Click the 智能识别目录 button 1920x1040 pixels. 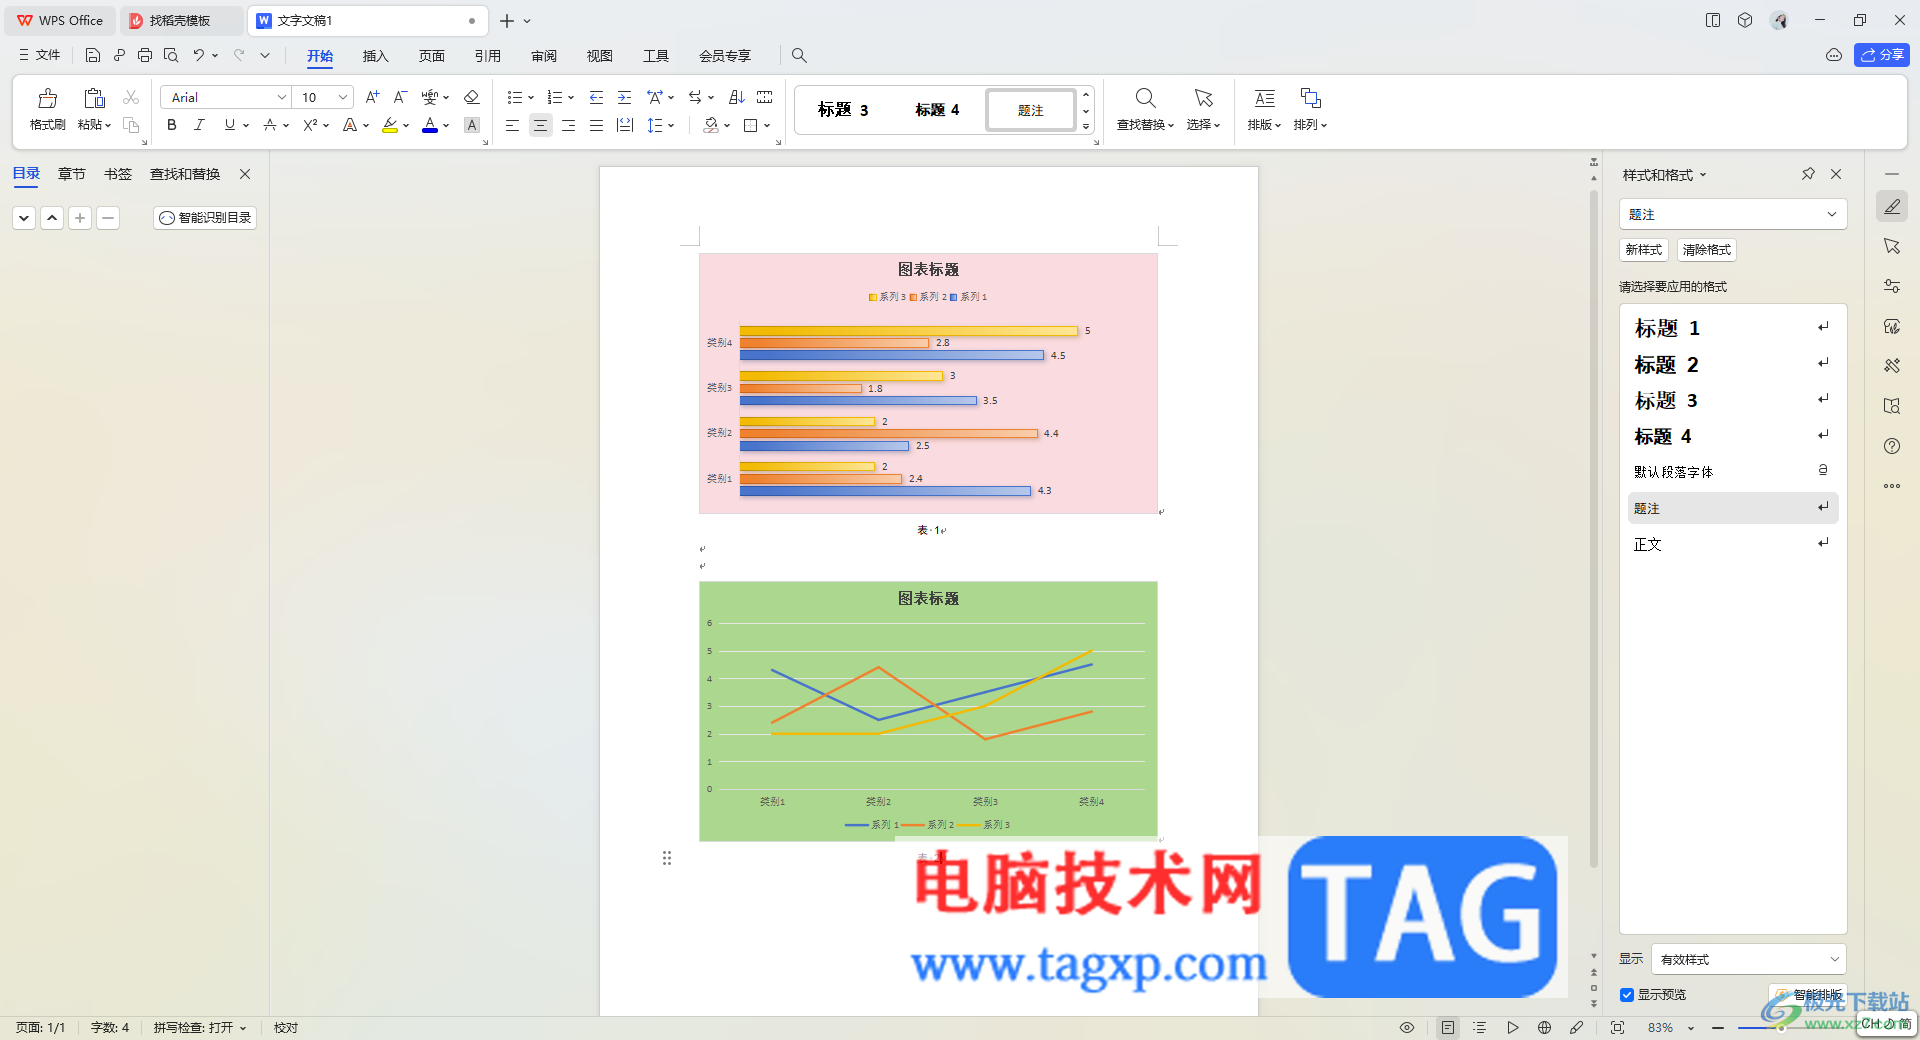point(205,217)
